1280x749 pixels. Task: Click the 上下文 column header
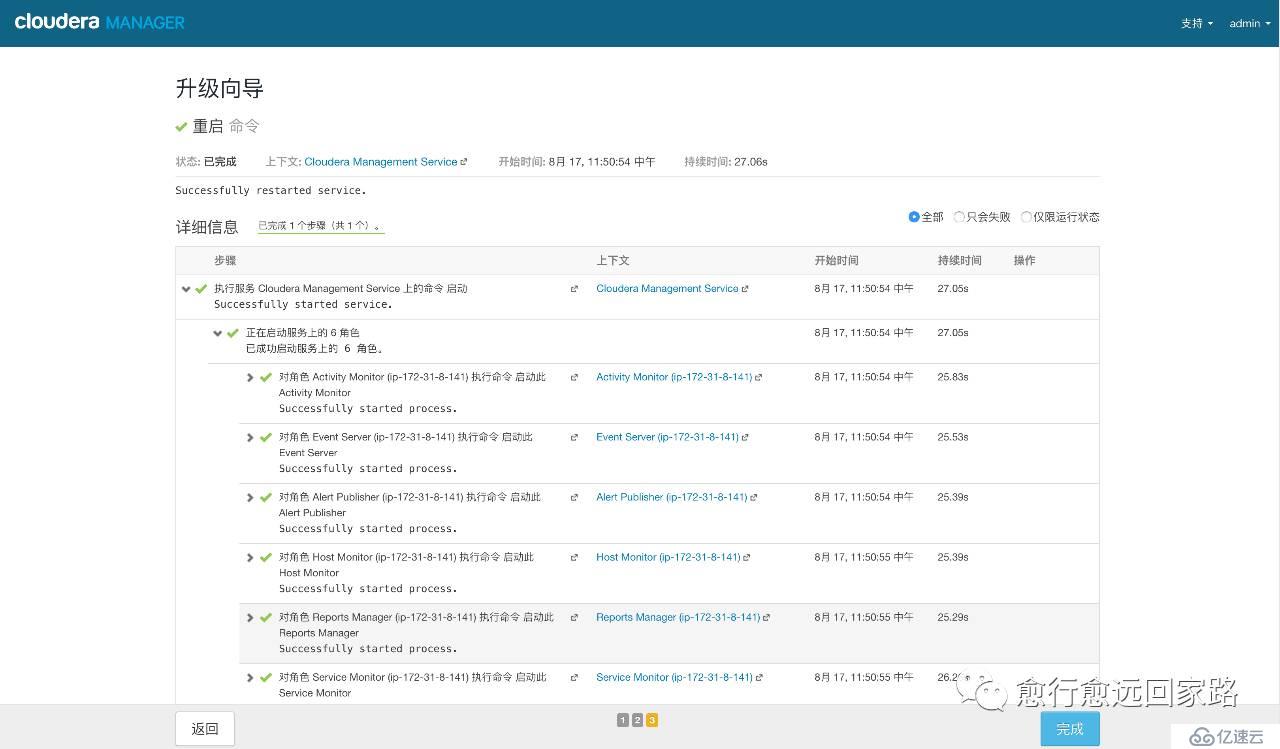point(613,260)
